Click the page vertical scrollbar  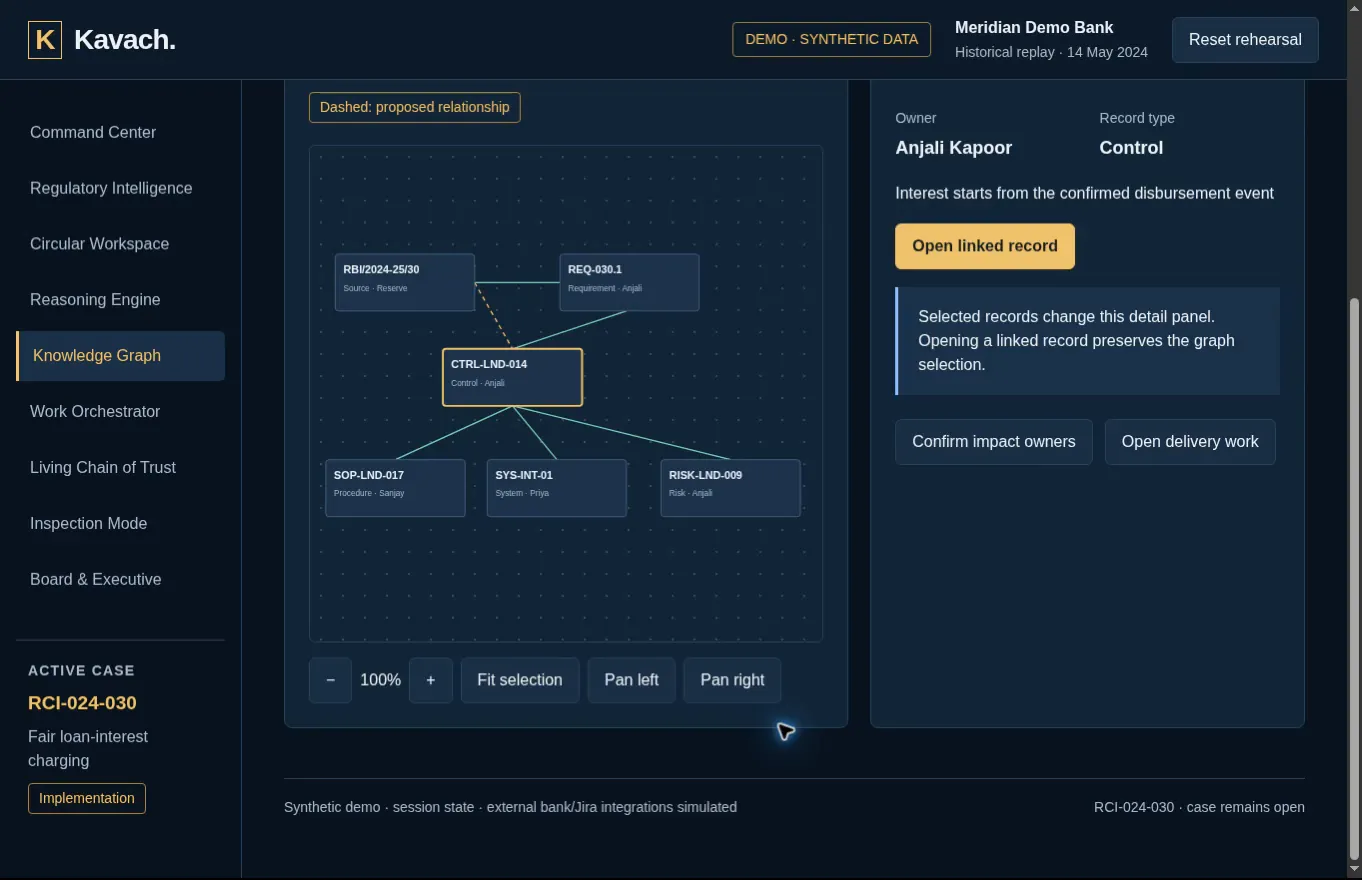tap(1355, 578)
